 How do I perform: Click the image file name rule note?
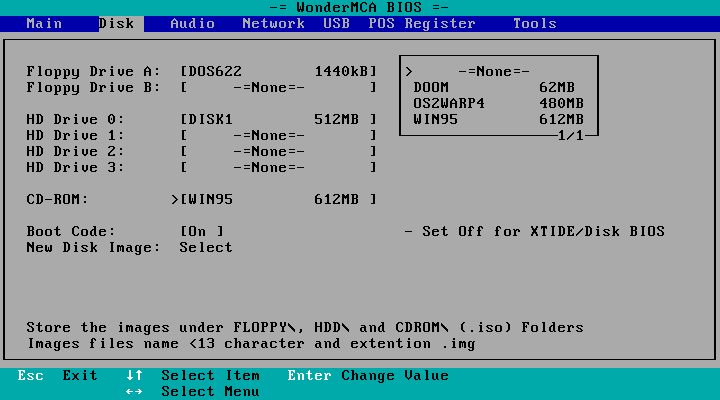251,344
